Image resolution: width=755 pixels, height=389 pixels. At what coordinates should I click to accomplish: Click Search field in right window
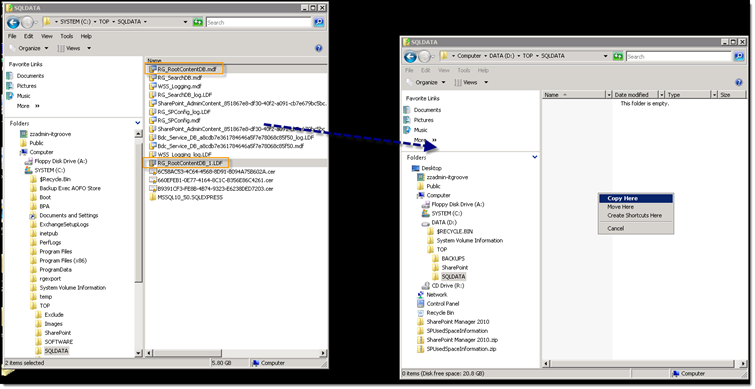(679, 56)
